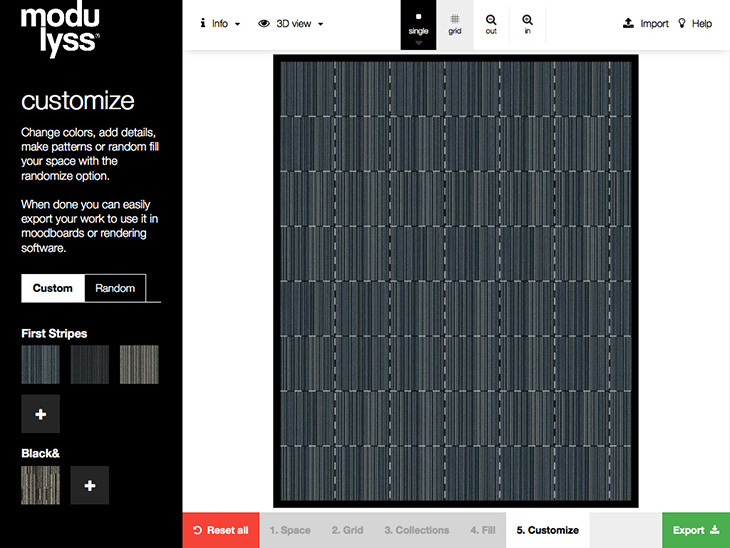Add a tile to First Stripes
The image size is (730, 548).
(40, 413)
